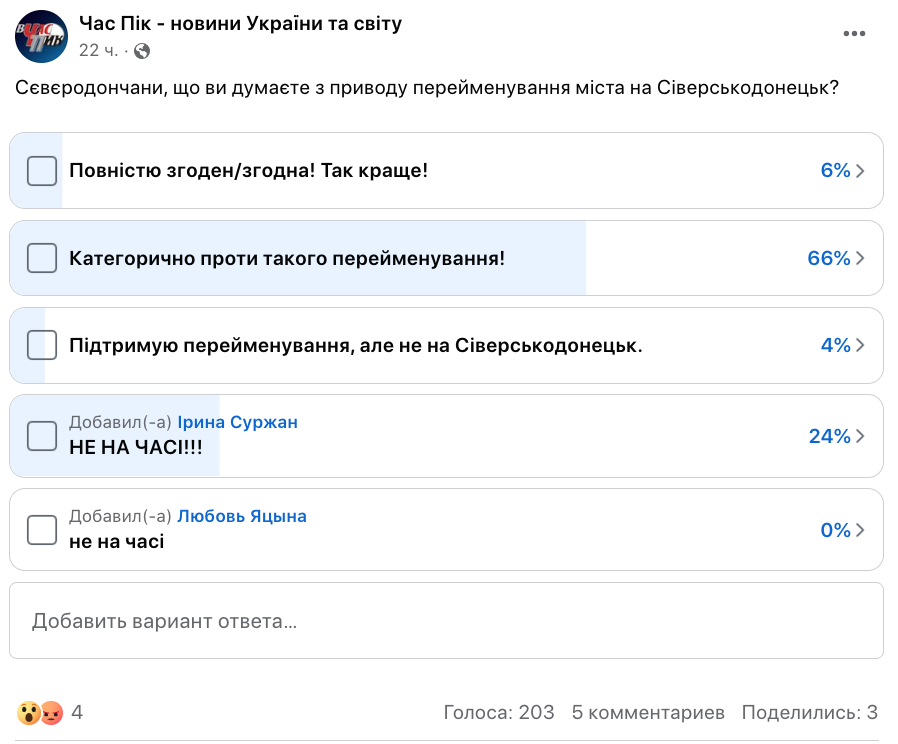Check the 'НЕ НА ЧАСІ!!!' option by Ірина Суржан

pyautogui.click(x=42, y=436)
